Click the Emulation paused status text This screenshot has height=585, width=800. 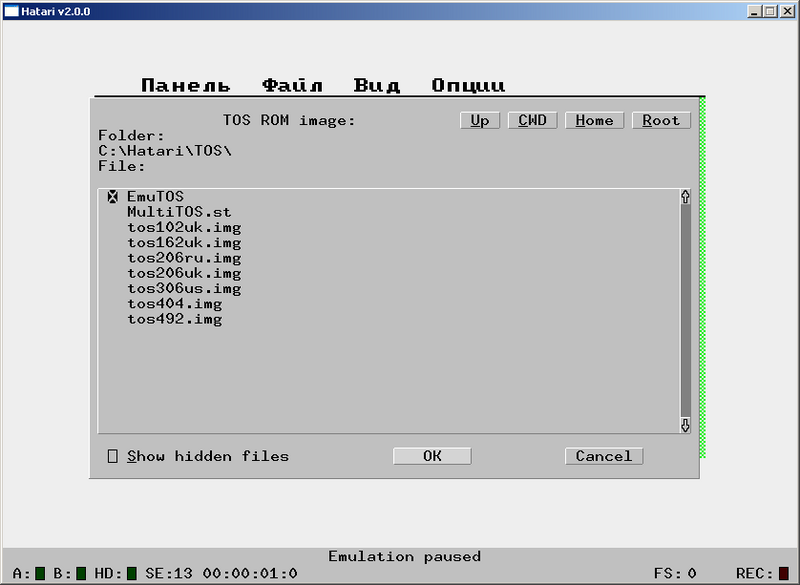405,556
